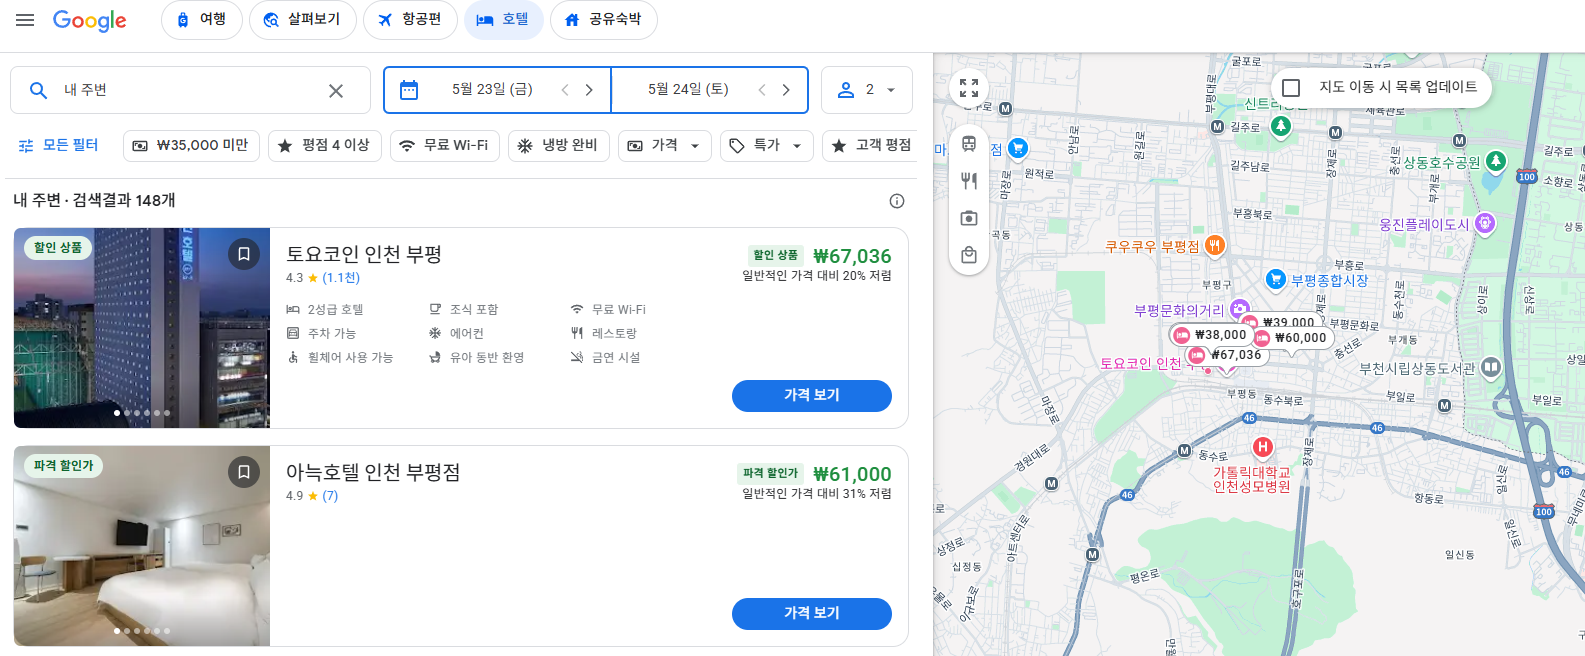Open the 여행 travel tab

pos(202,20)
